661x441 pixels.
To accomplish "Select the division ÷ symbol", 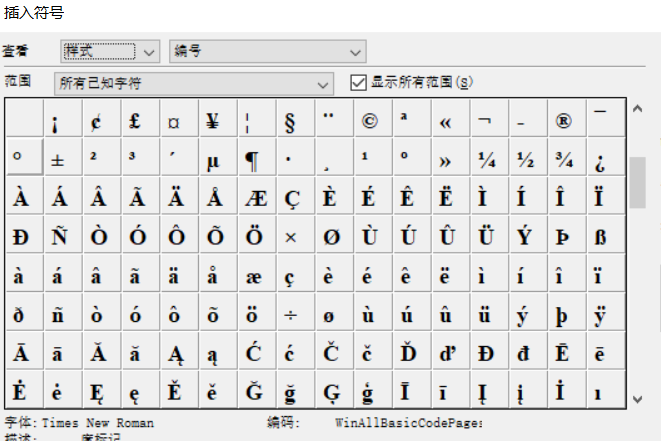I will 296,312.
